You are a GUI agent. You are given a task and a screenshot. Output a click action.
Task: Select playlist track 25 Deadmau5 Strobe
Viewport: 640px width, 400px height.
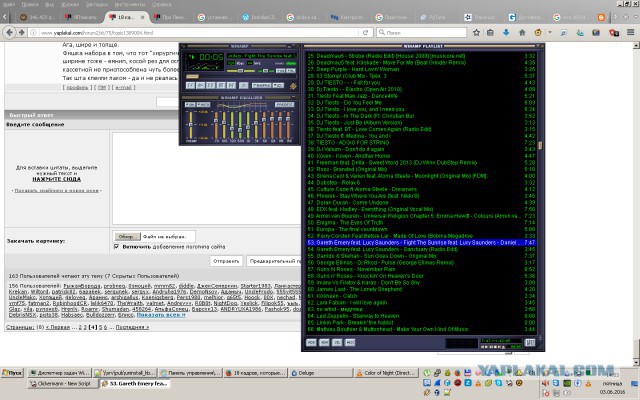coord(421,56)
